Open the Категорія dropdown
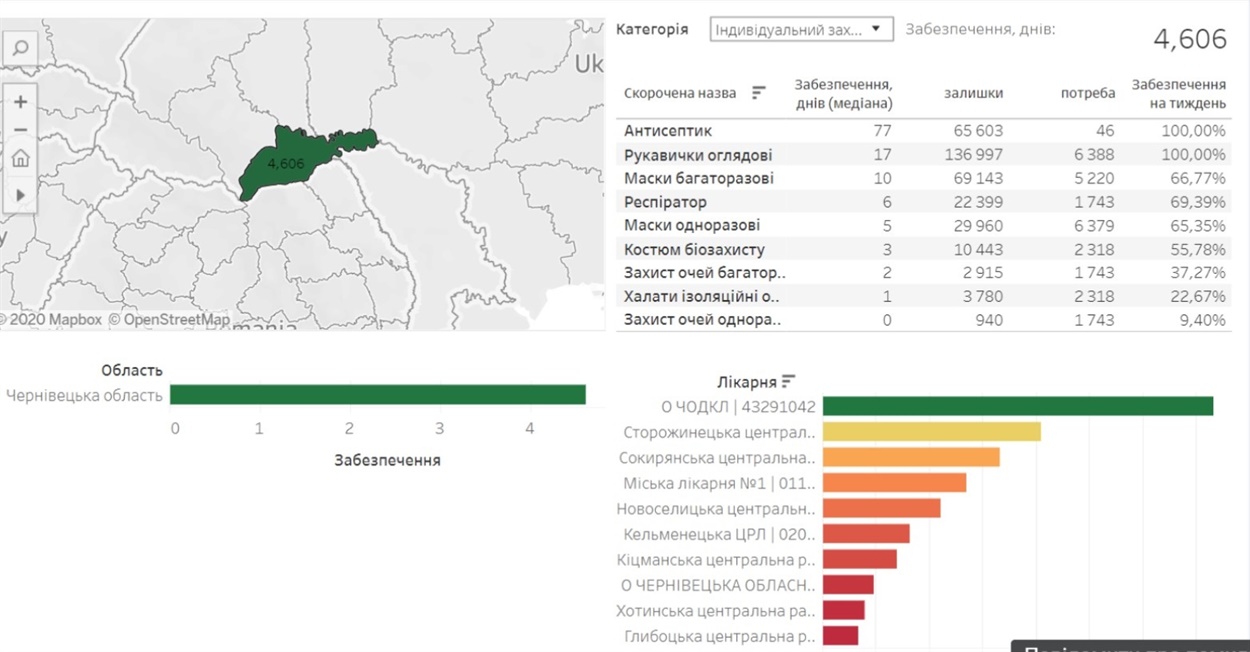 tap(801, 30)
